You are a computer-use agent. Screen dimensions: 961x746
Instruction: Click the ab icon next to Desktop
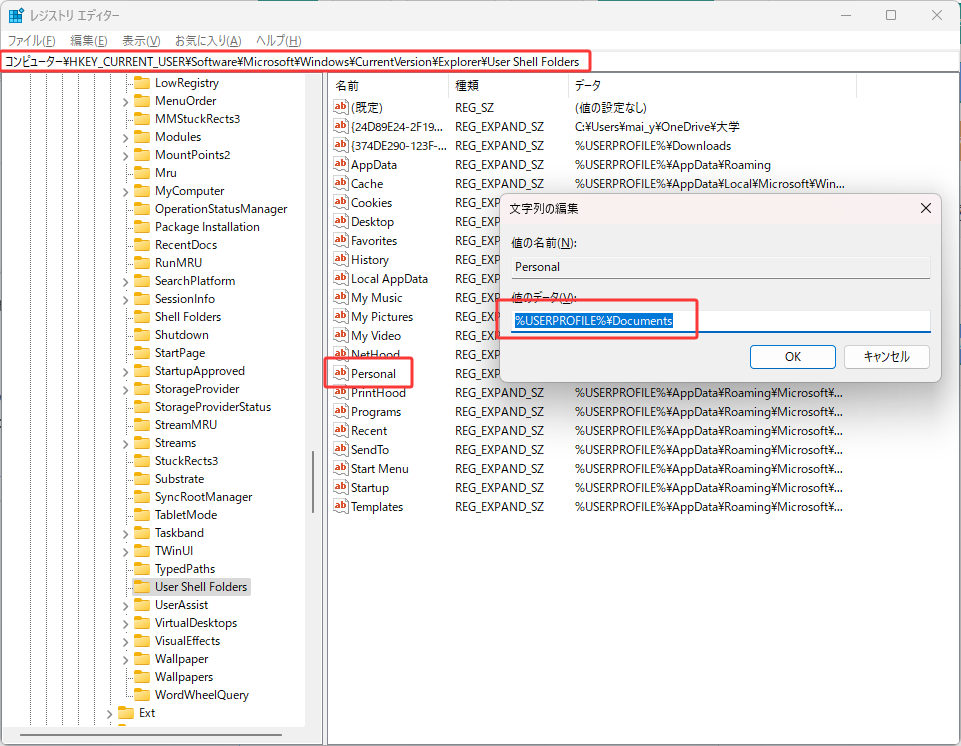pyautogui.click(x=341, y=221)
